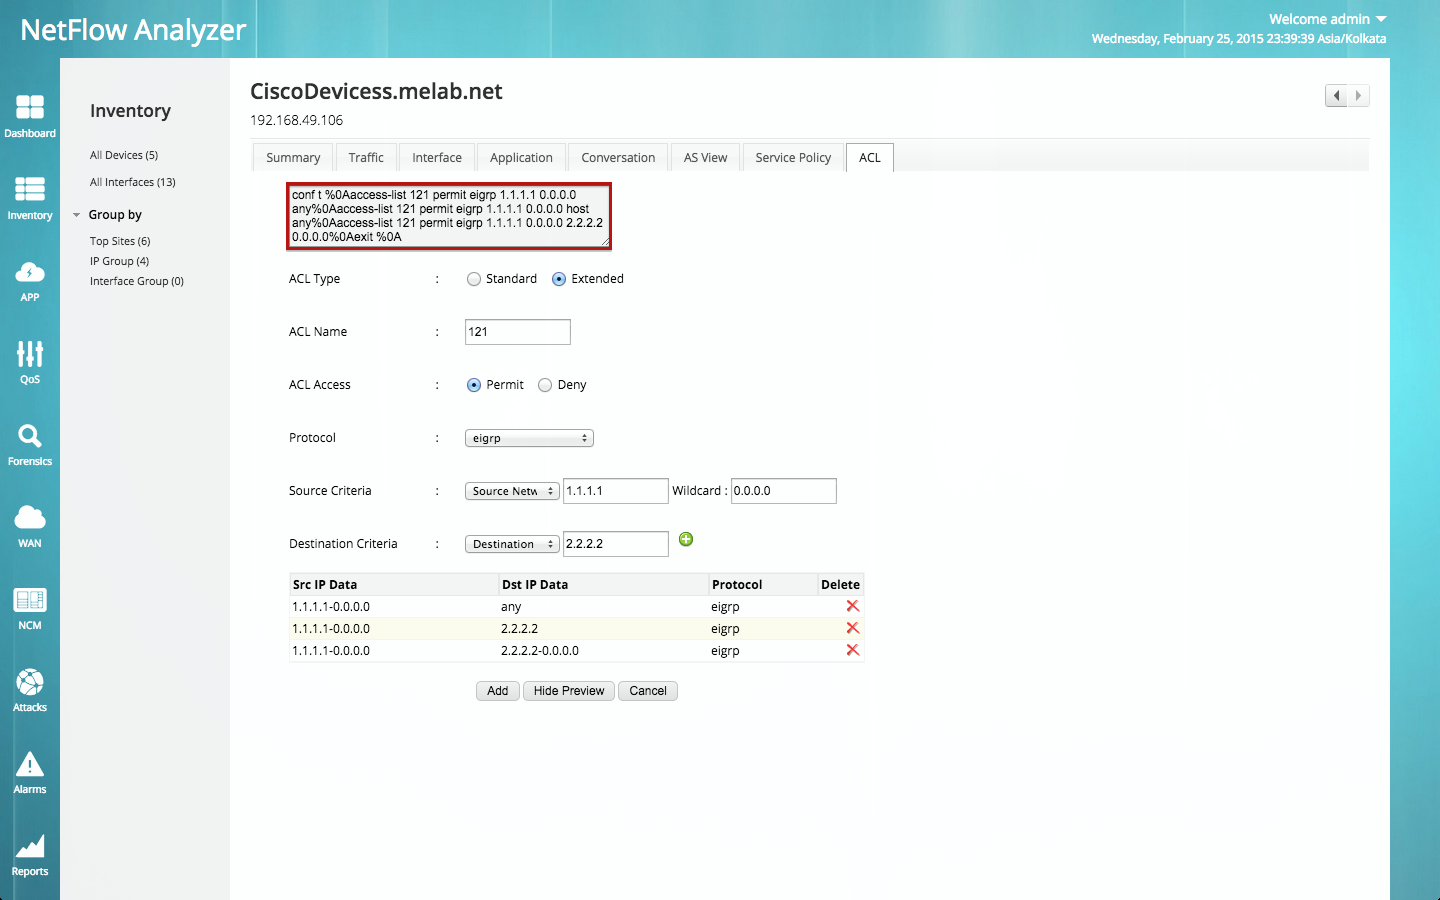The width and height of the screenshot is (1440, 900).
Task: Select the Standard ACL type
Action: coord(474,279)
